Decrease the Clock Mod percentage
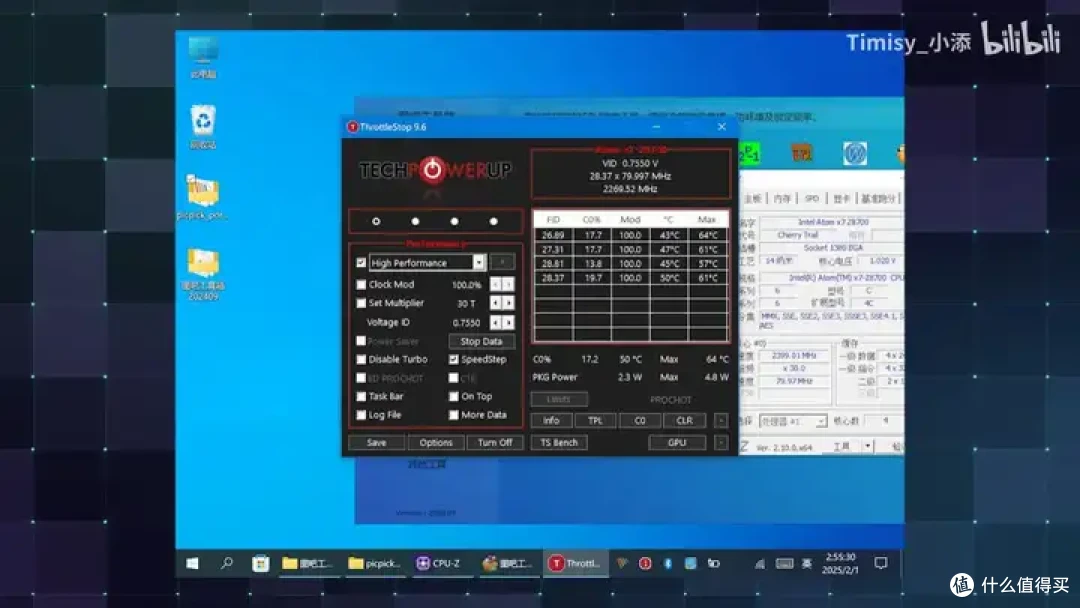1080x608 pixels. 496,284
